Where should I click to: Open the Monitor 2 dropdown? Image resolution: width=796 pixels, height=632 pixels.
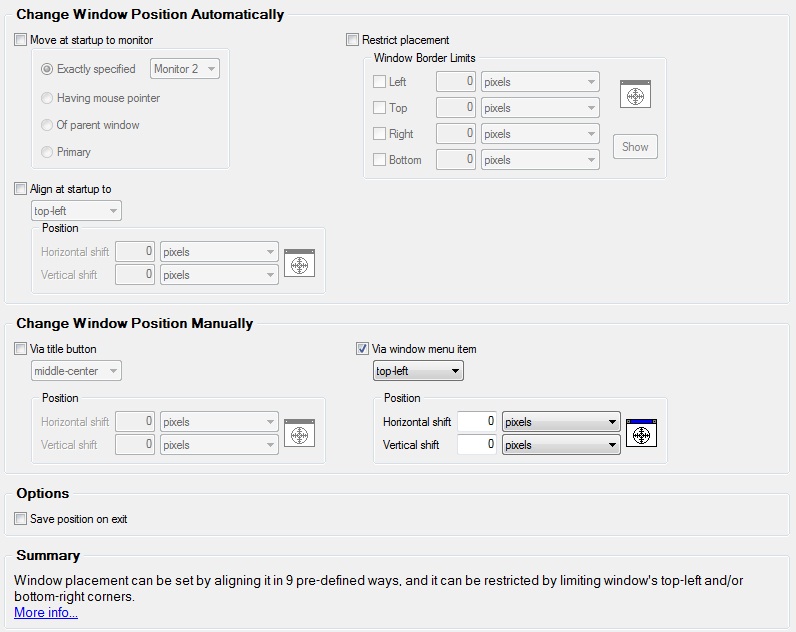[x=185, y=69]
